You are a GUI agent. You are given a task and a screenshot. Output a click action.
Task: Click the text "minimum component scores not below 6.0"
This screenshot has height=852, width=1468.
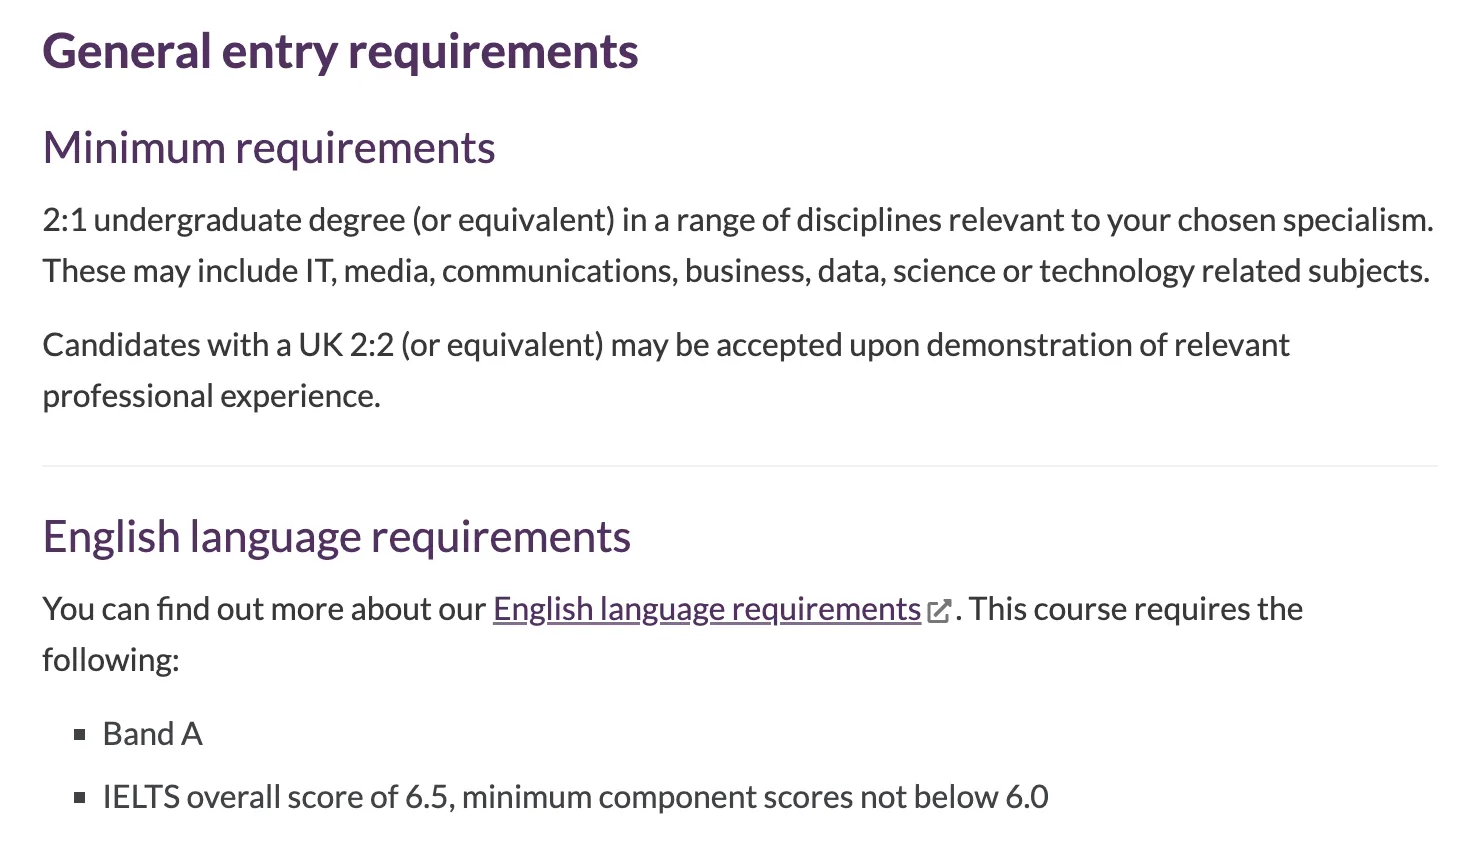(x=755, y=797)
